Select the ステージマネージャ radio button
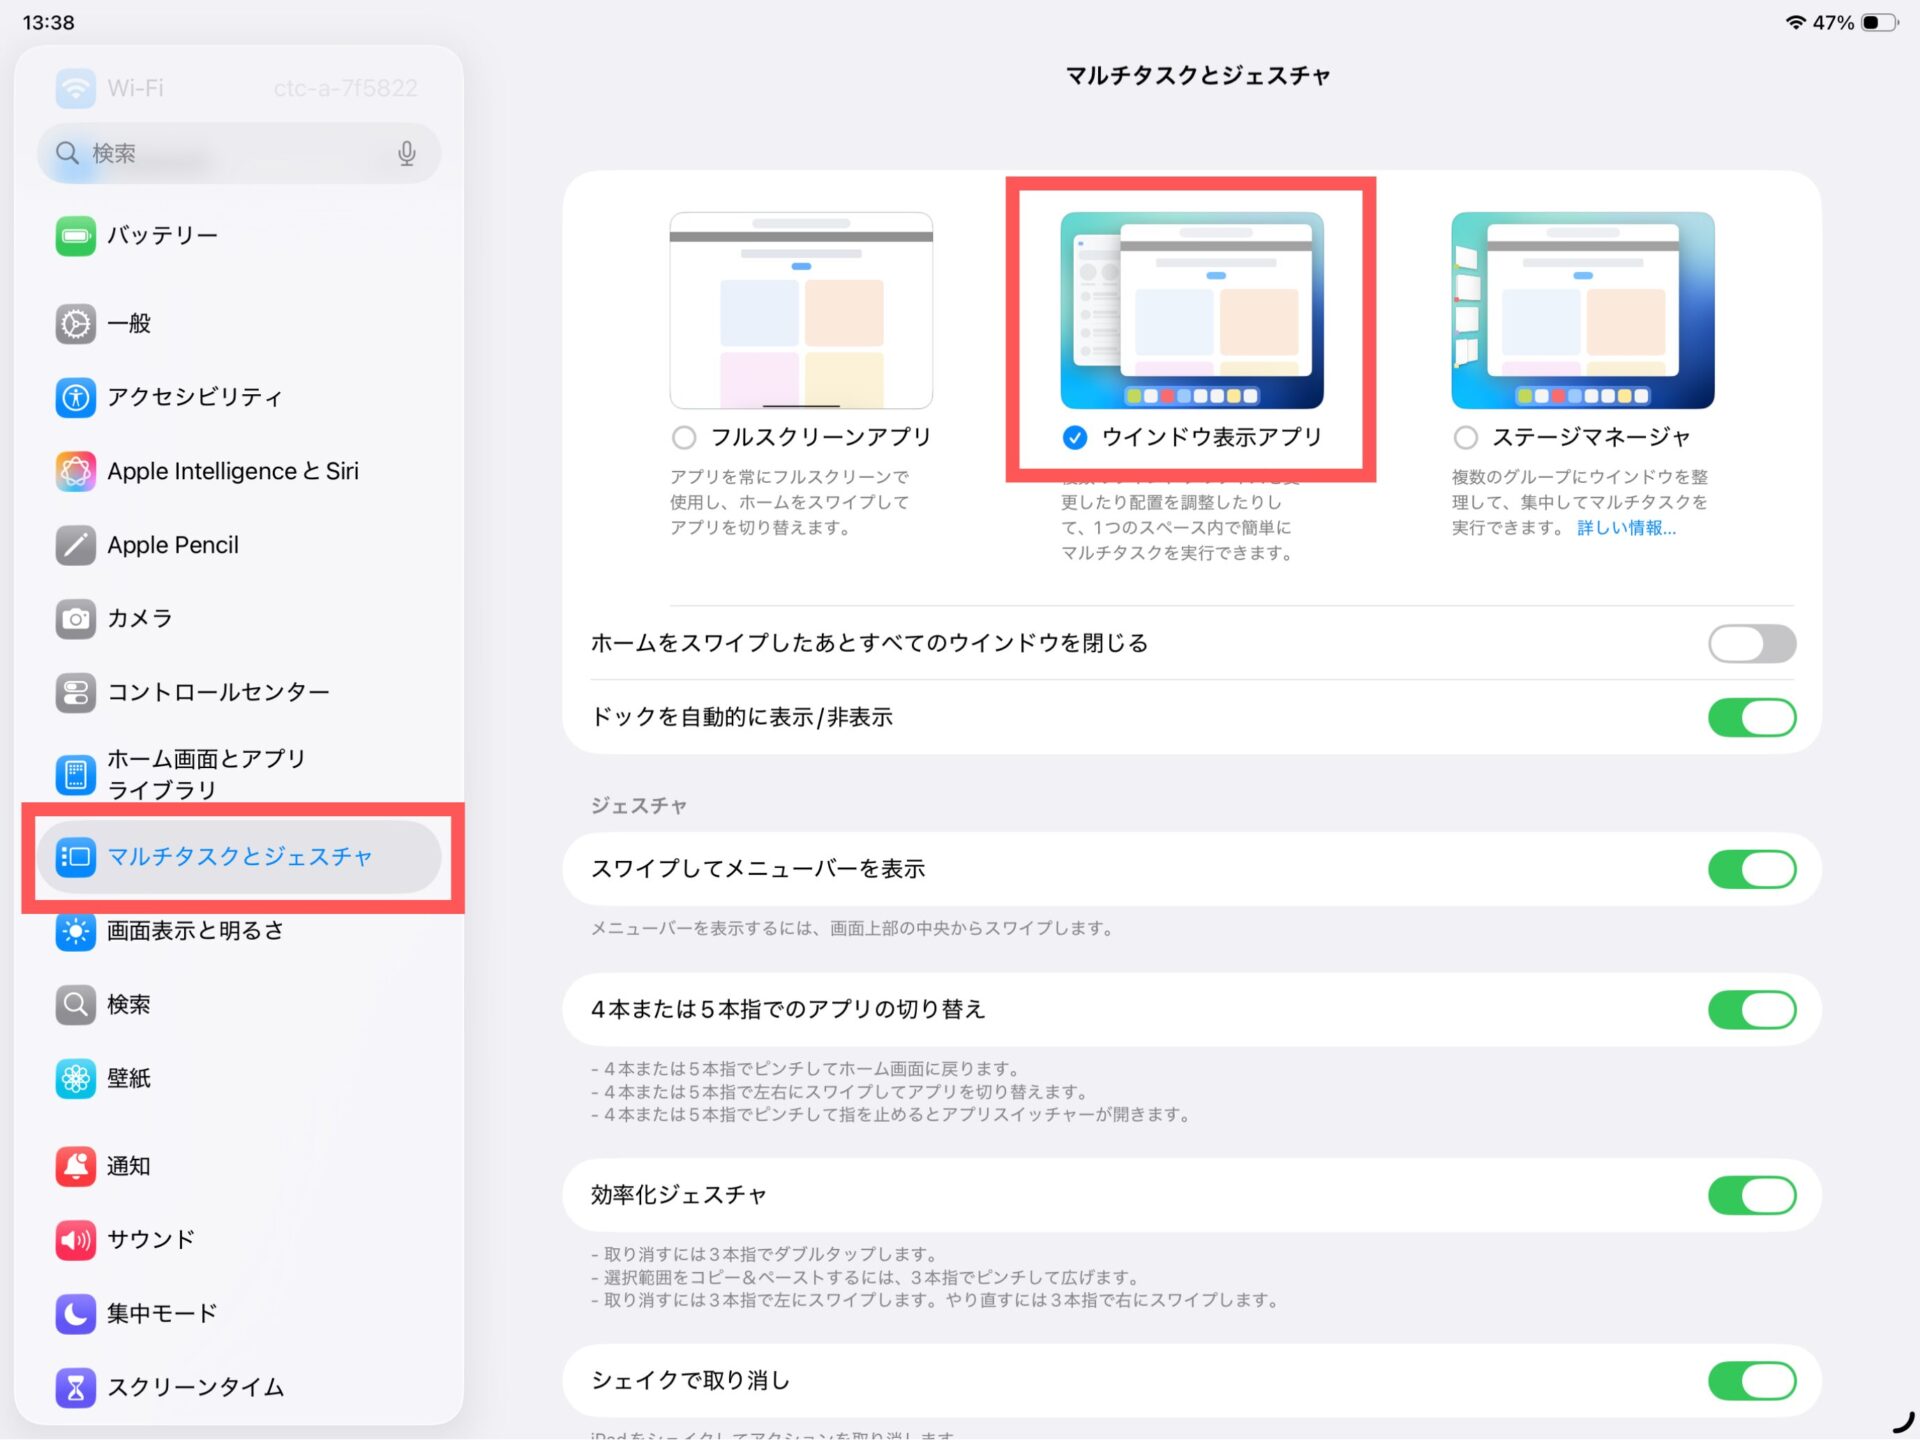 [1465, 437]
